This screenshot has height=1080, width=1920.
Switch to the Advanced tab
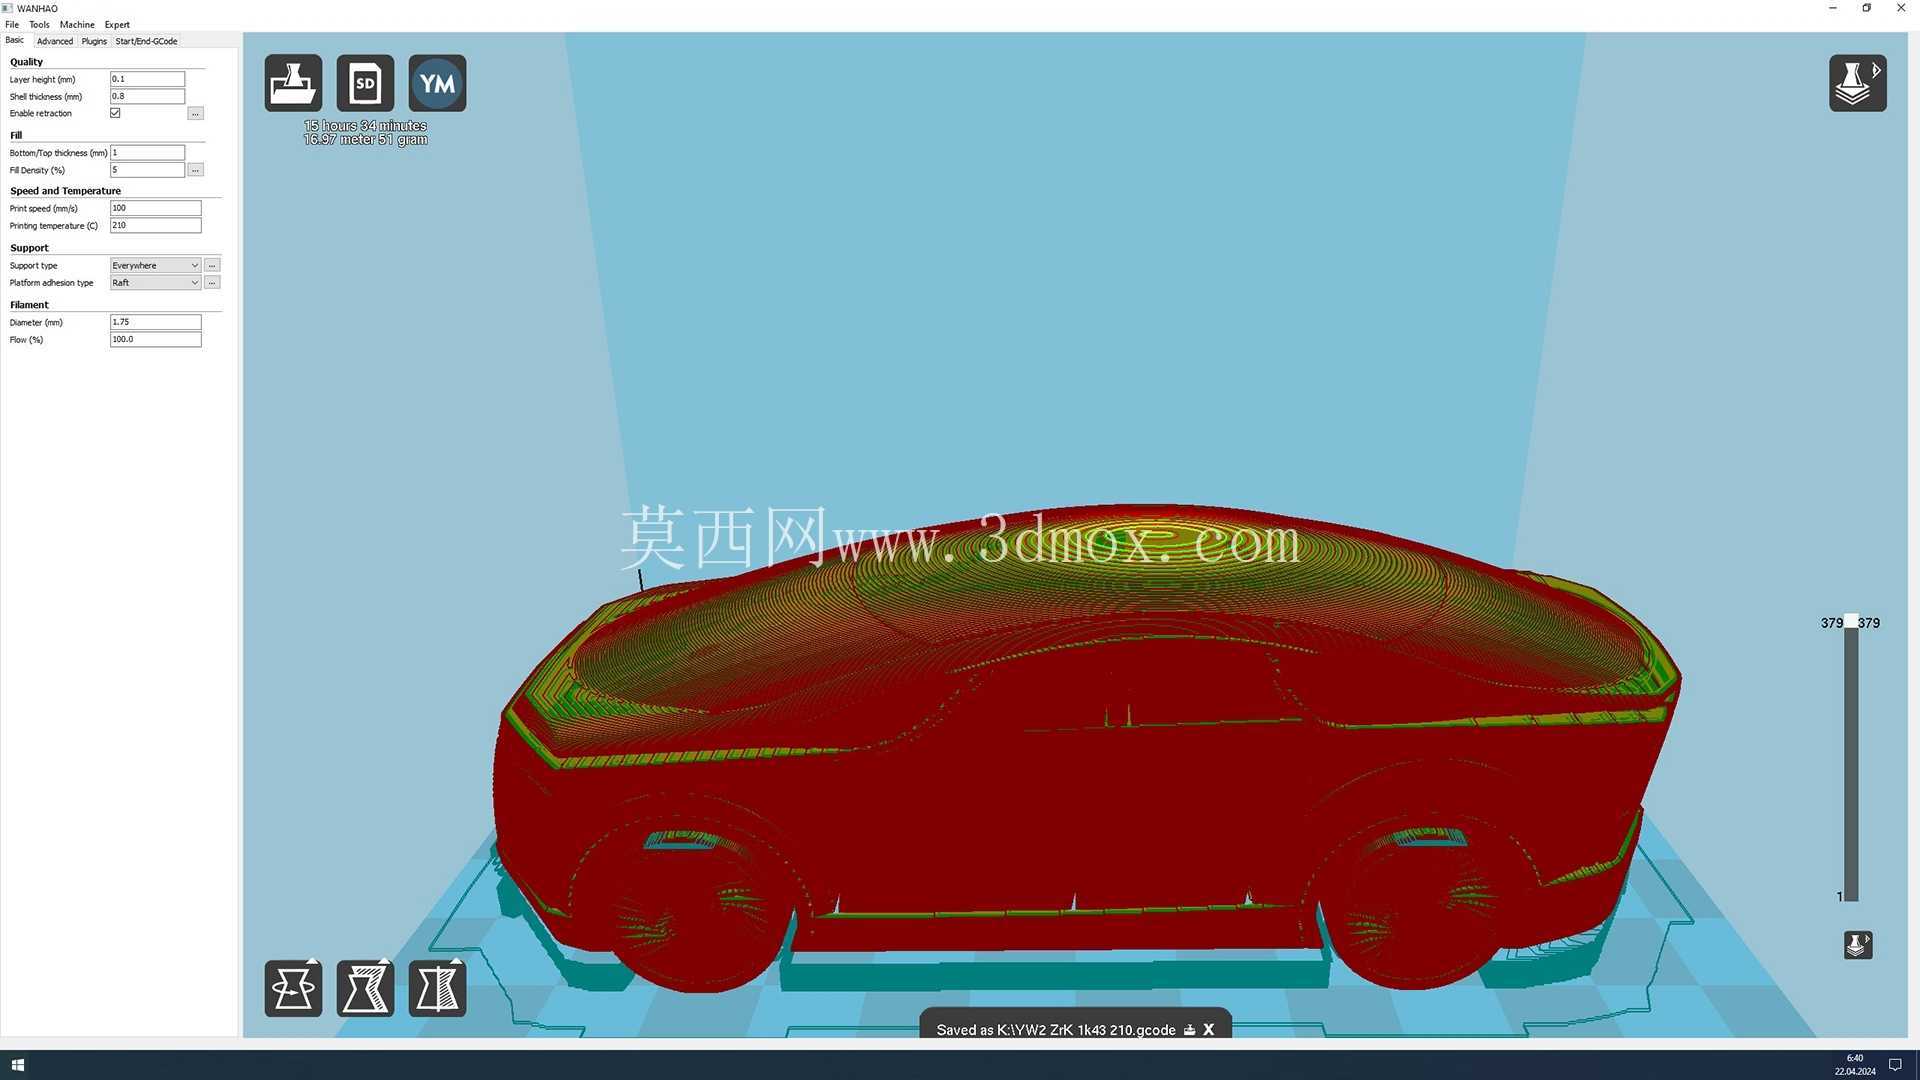point(55,41)
